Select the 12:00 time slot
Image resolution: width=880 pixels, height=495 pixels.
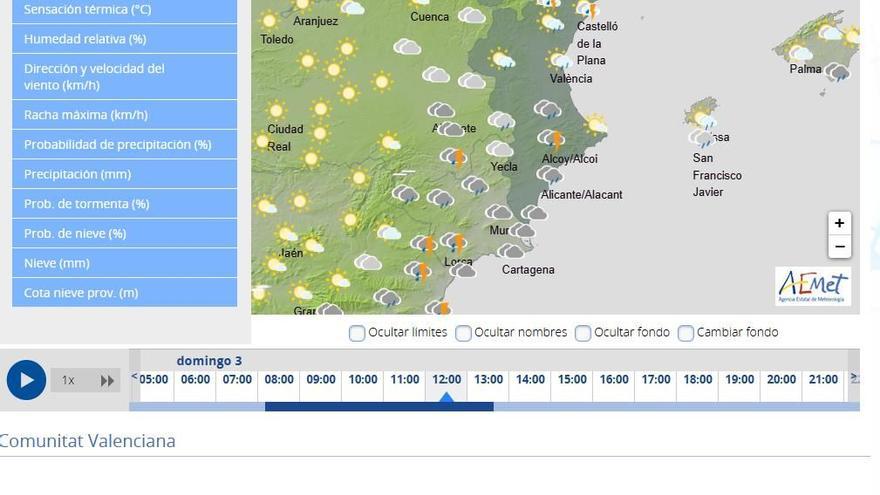(x=447, y=379)
